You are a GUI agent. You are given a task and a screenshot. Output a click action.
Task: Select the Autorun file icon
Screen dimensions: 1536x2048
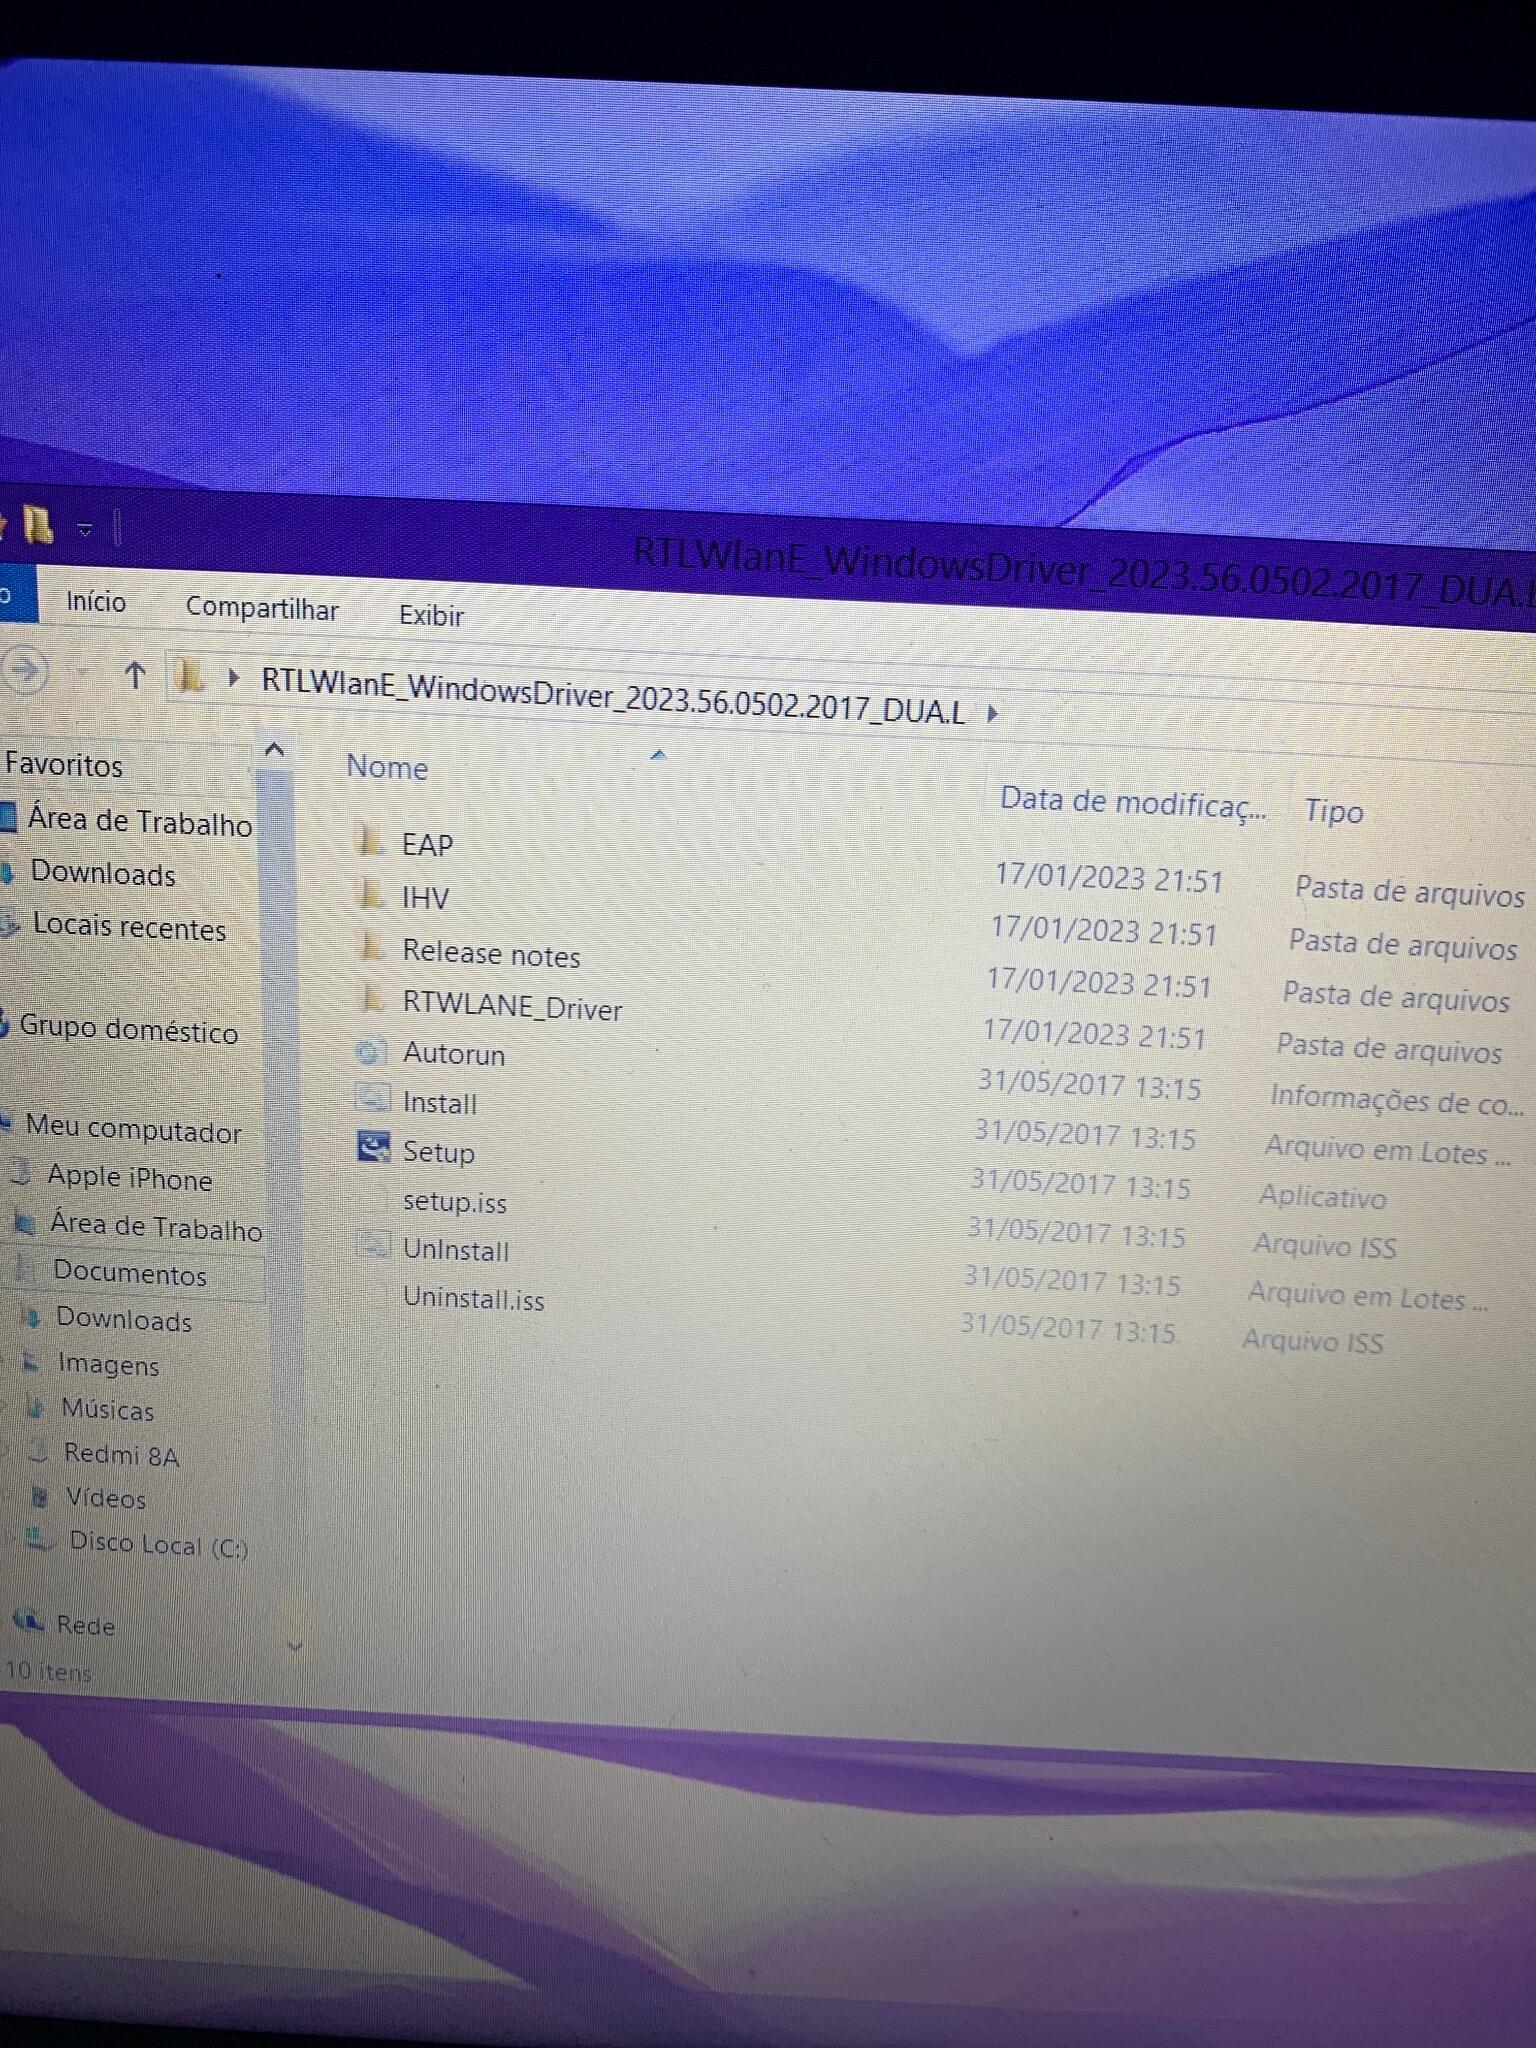[x=371, y=1051]
